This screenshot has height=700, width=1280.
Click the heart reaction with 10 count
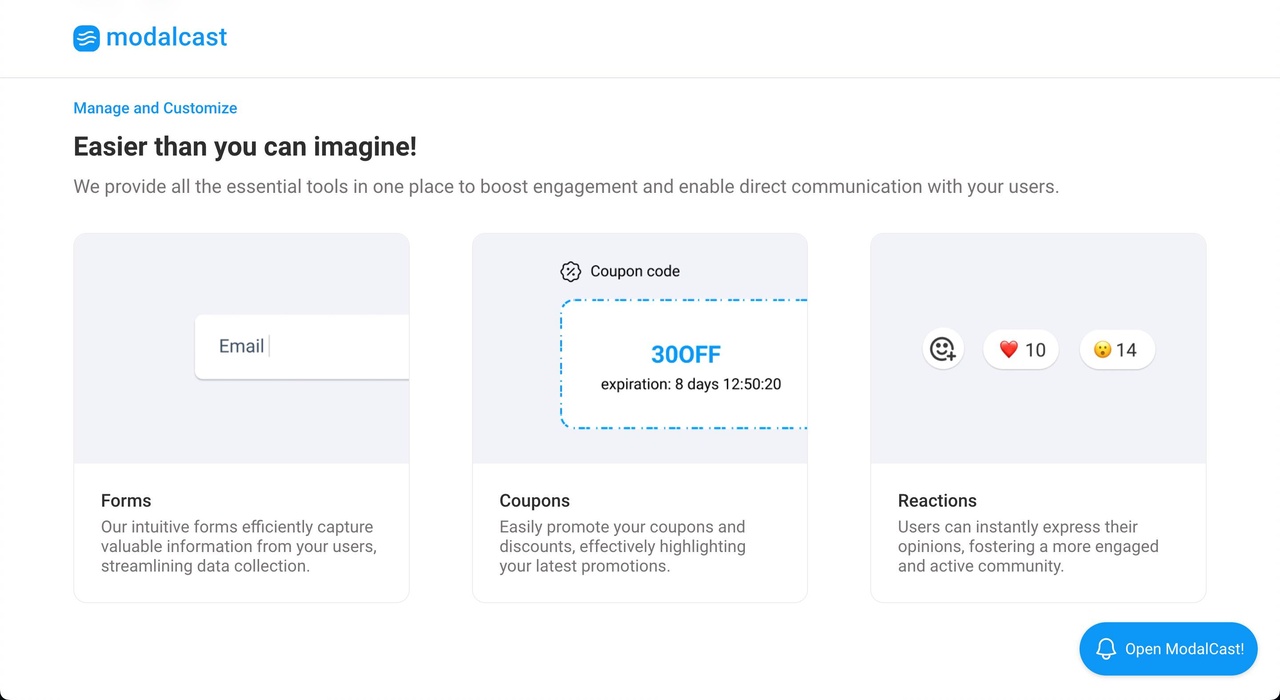click(x=1021, y=350)
